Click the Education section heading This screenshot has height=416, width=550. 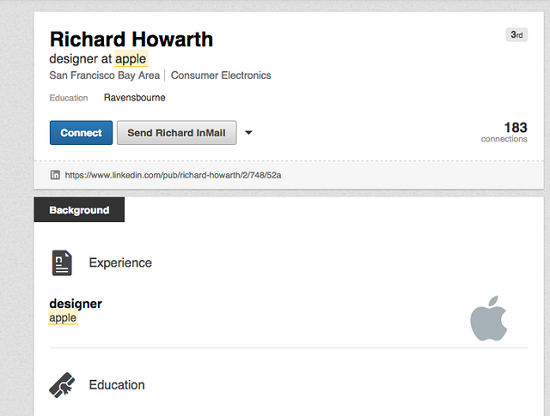coord(117,385)
